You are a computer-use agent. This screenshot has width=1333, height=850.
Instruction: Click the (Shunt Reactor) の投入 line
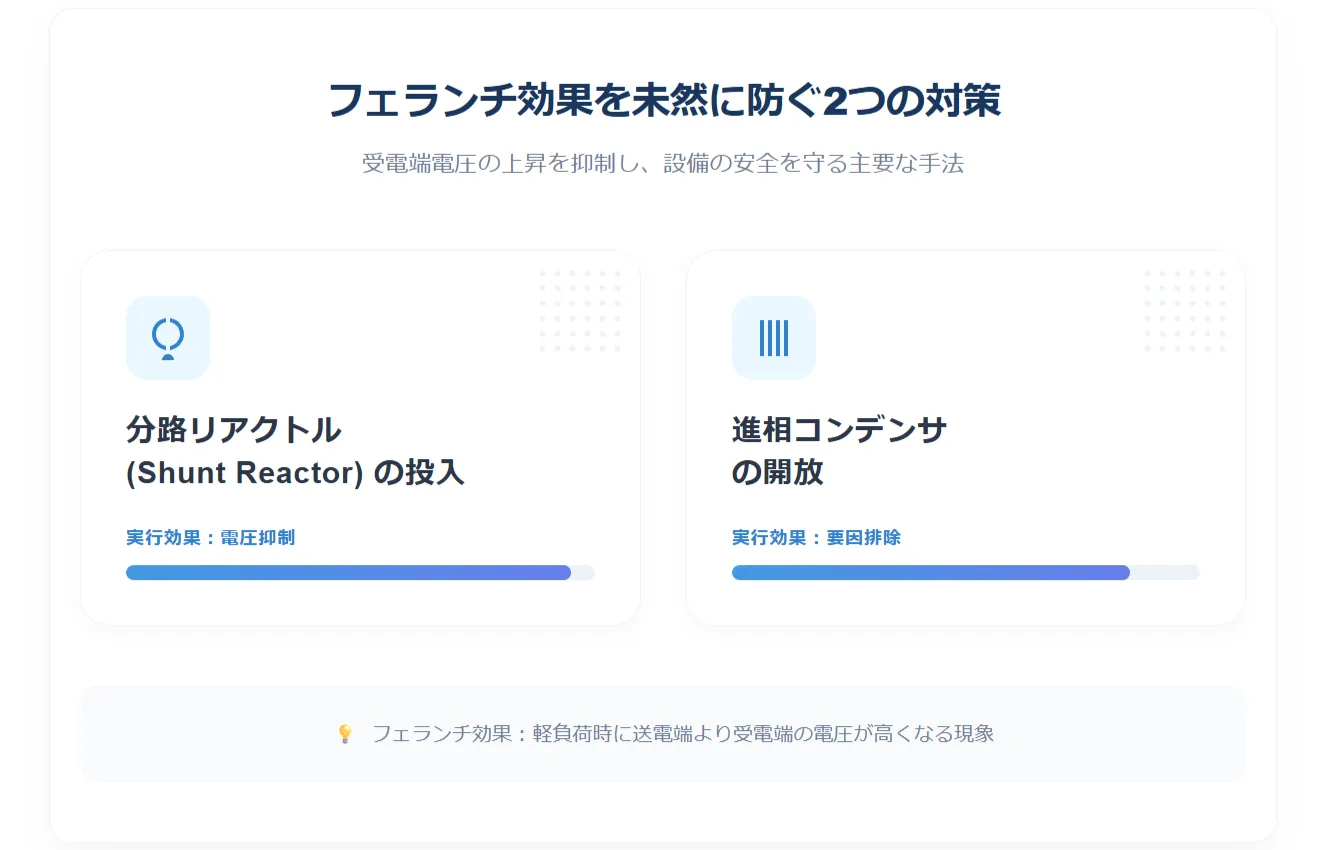[x=295, y=472]
